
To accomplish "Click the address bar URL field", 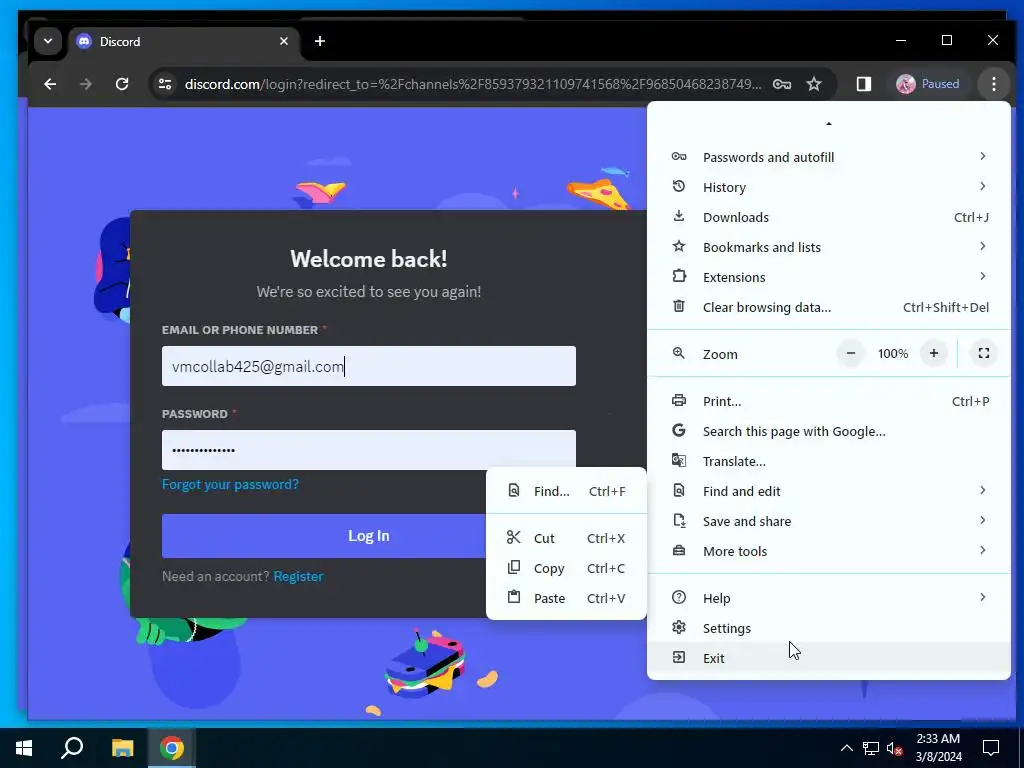I will click(x=473, y=84).
